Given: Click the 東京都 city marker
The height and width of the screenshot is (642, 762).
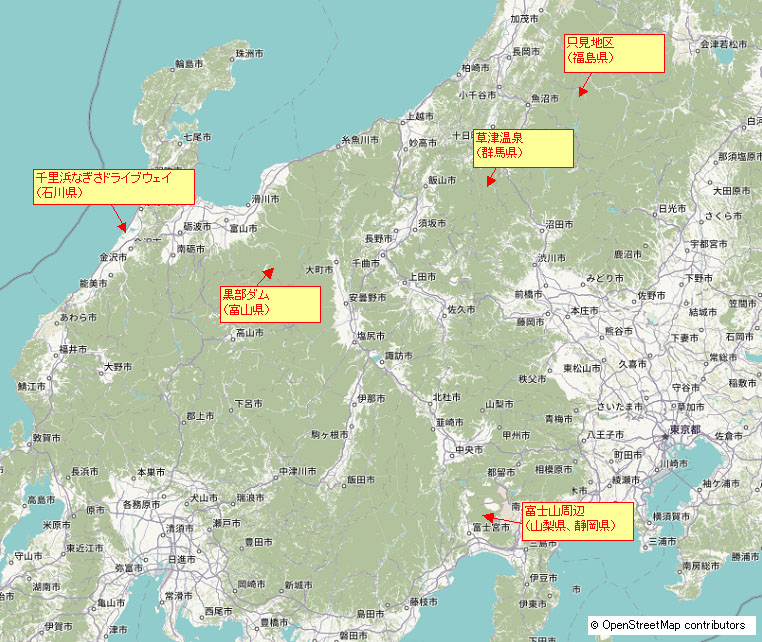Looking at the screenshot, I should click(x=665, y=437).
